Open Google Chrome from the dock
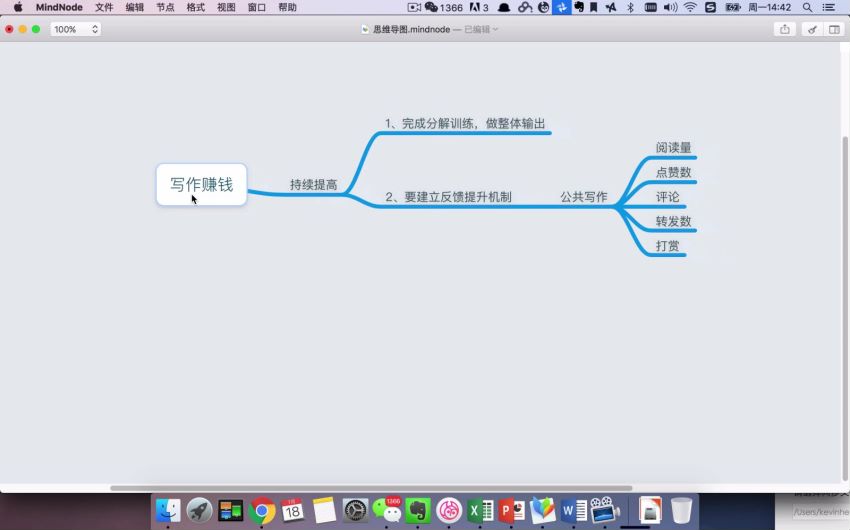The width and height of the screenshot is (850, 530). pos(262,510)
